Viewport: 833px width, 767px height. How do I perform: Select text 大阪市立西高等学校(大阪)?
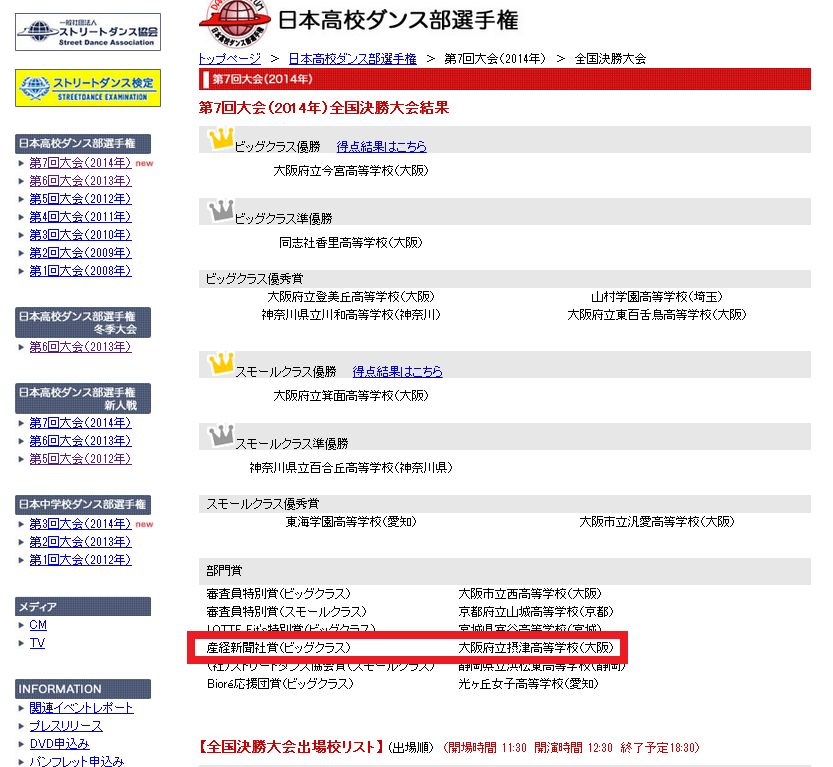tap(530, 593)
